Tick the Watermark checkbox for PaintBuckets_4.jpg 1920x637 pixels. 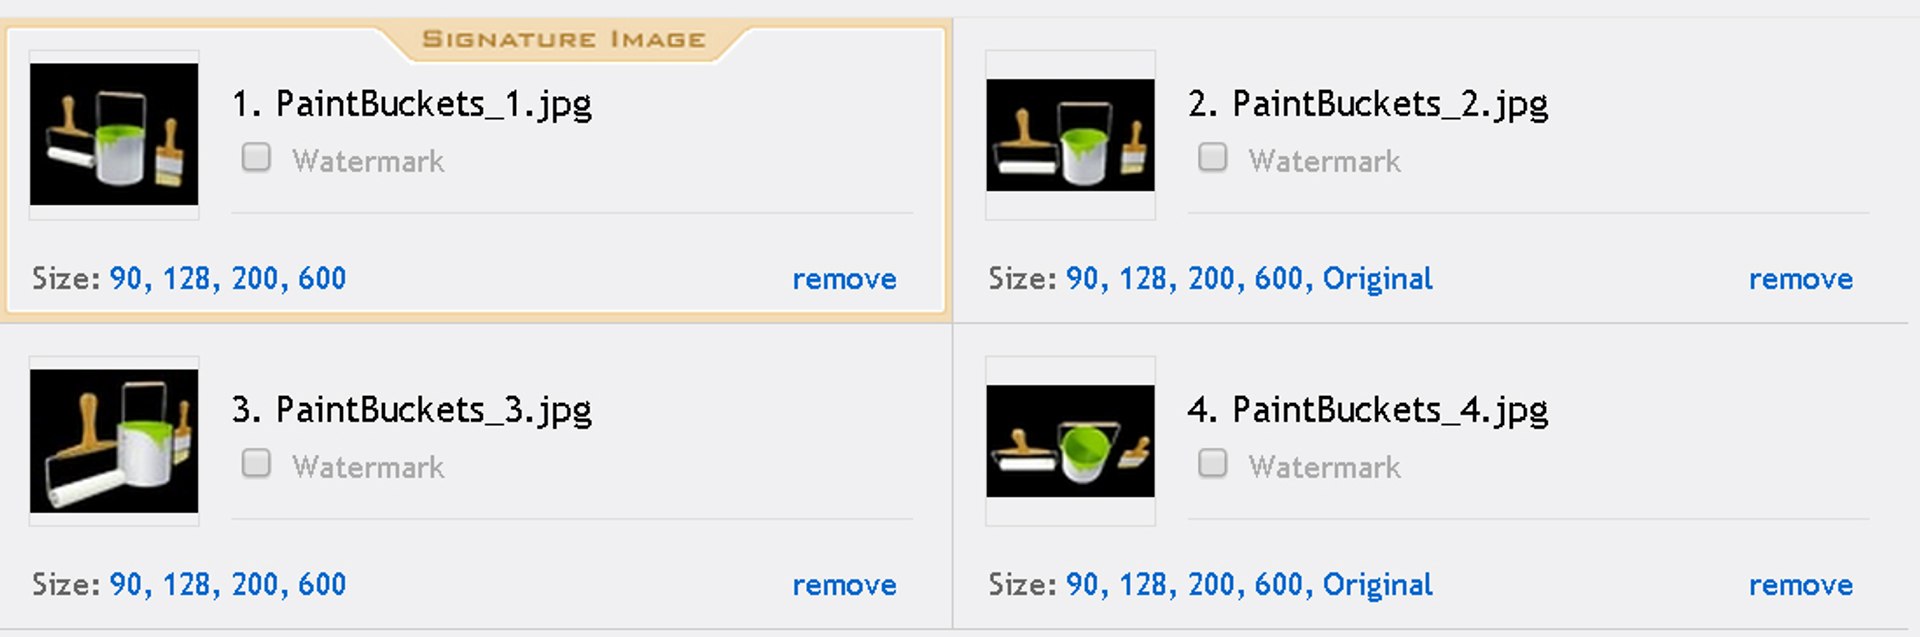(x=1212, y=464)
